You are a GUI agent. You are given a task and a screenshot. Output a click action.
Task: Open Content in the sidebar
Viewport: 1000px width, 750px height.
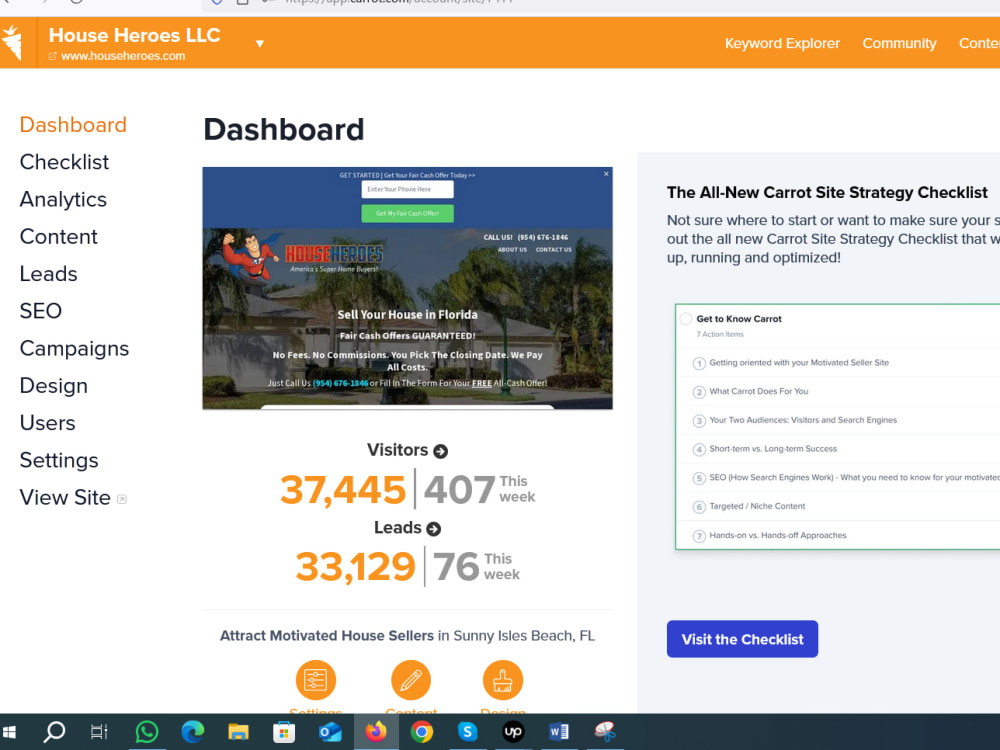pyautogui.click(x=59, y=237)
